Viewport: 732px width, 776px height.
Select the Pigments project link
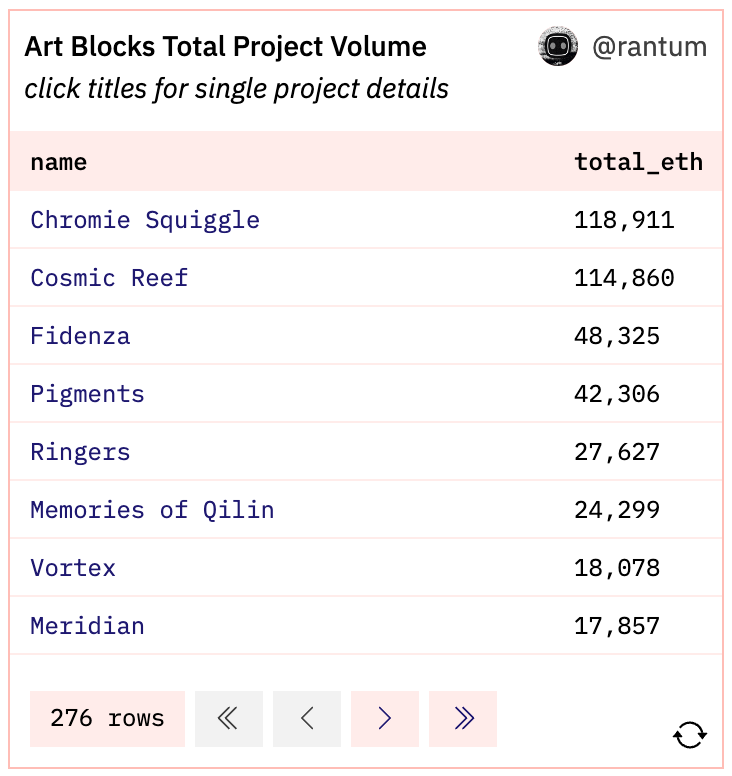pos(87,394)
